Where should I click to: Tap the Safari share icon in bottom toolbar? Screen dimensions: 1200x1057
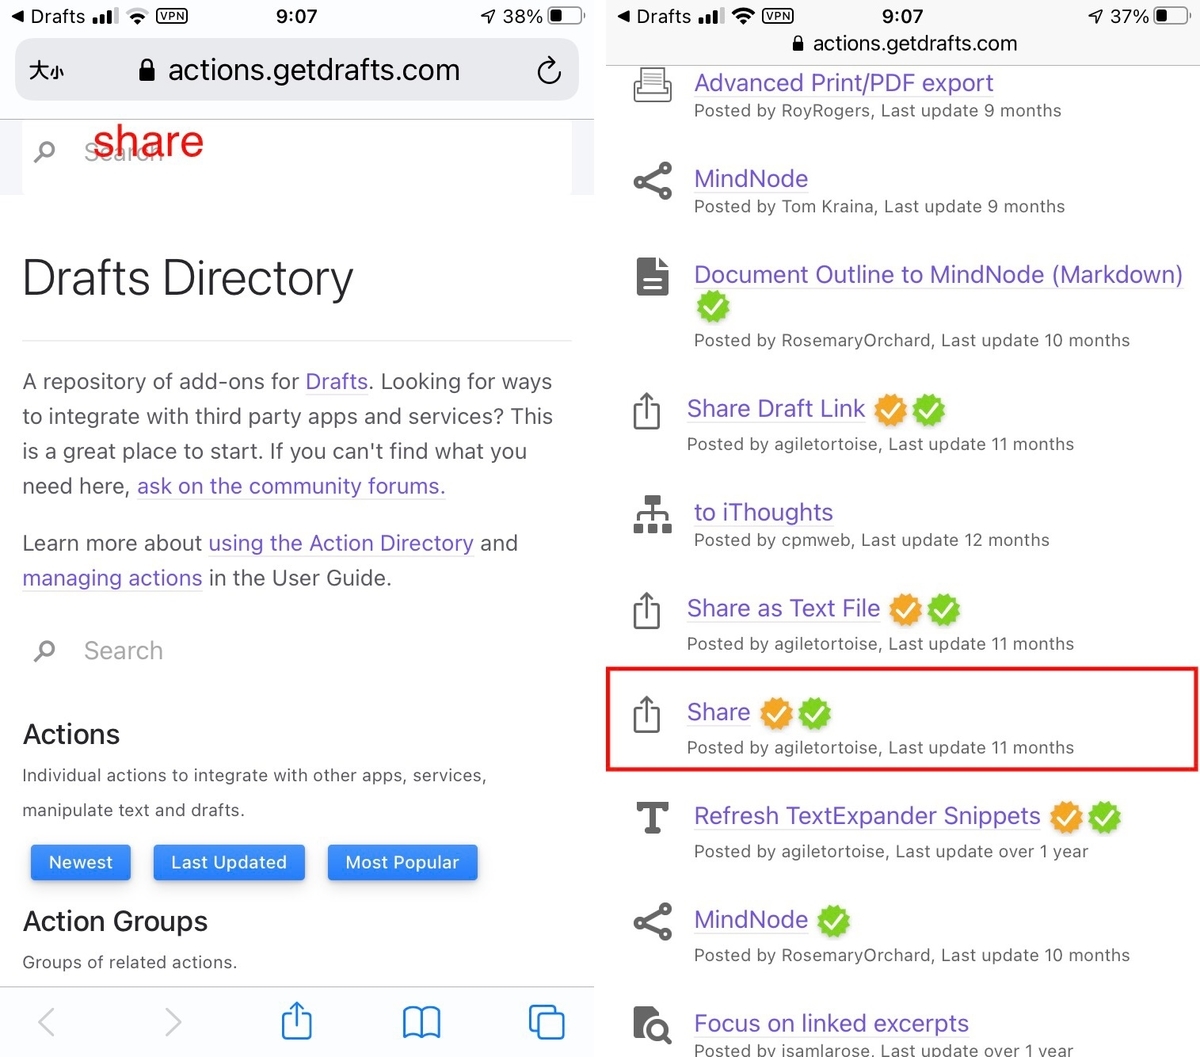tap(297, 1021)
